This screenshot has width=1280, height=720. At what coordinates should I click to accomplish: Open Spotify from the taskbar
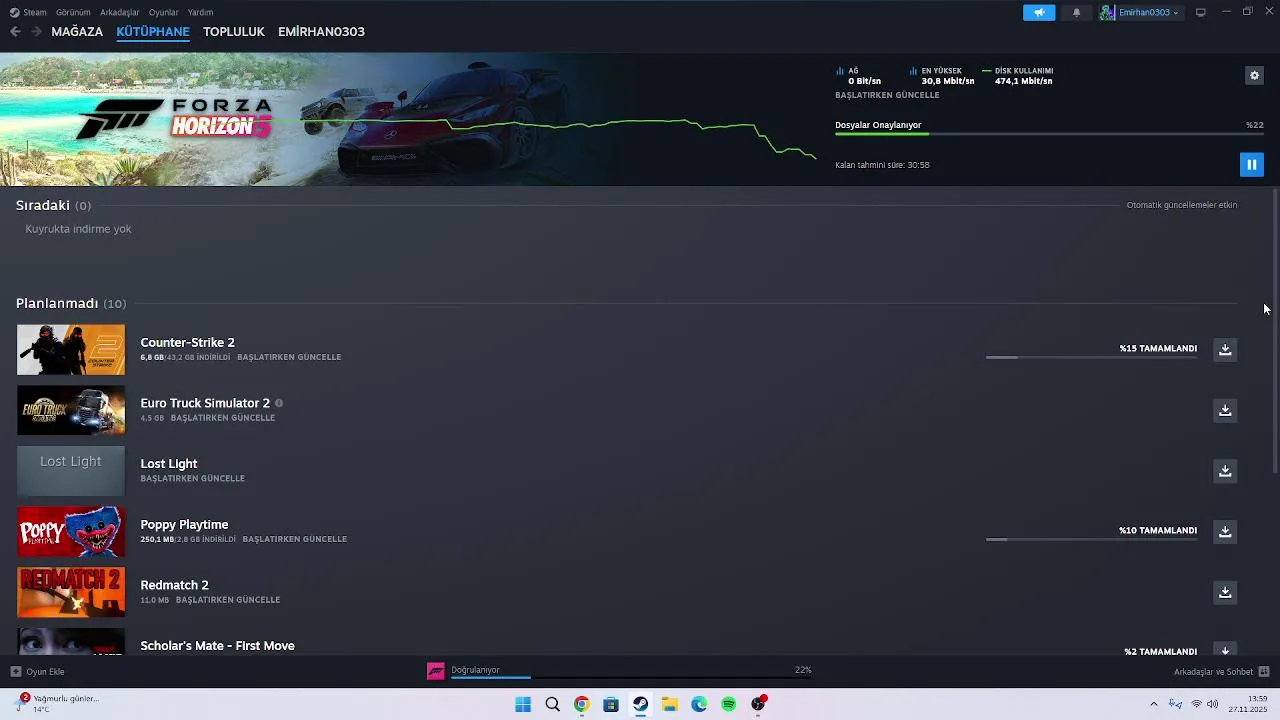coord(728,704)
